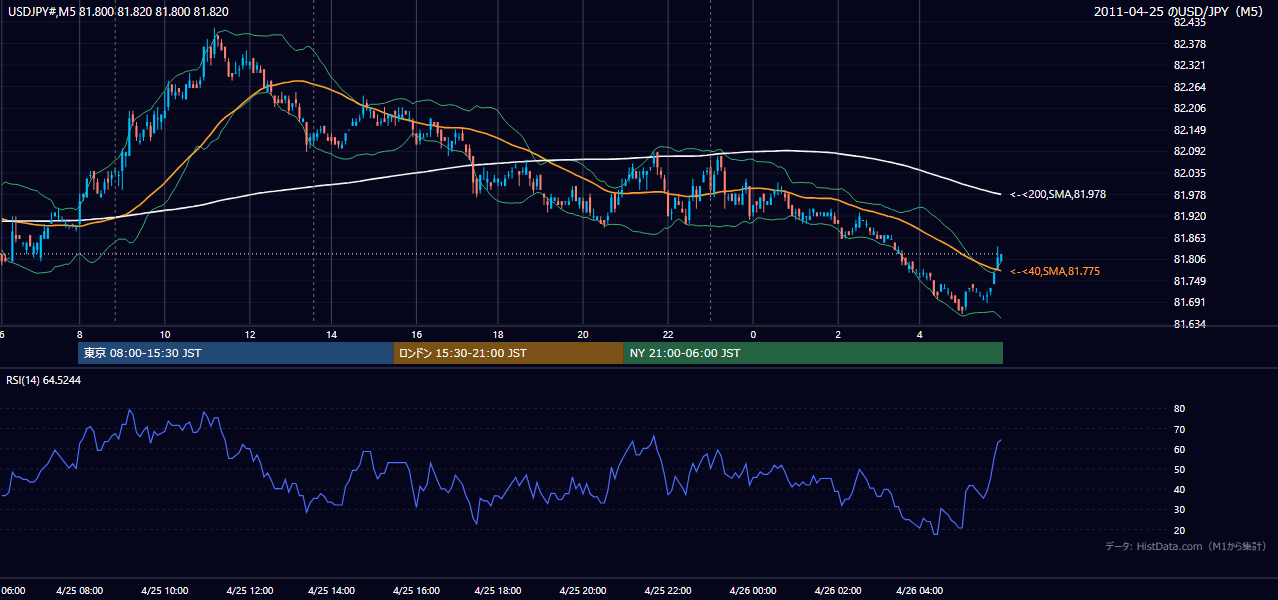
Task: Click RSI level 50 on the axis
Action: click(1179, 469)
